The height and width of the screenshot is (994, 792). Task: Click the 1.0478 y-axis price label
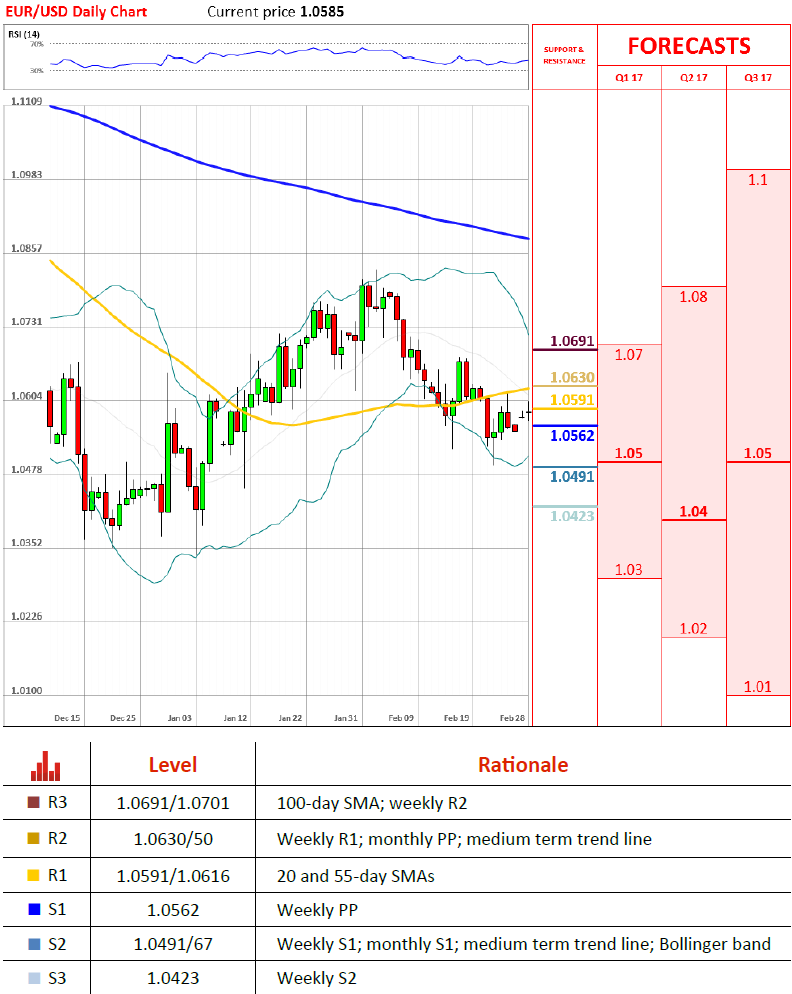(x=27, y=470)
